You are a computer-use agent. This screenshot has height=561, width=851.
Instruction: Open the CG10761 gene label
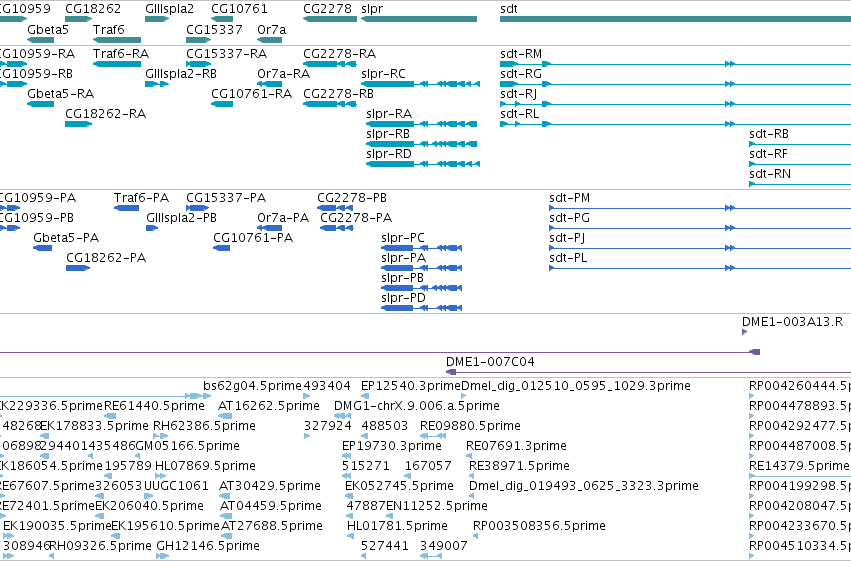click(239, 9)
